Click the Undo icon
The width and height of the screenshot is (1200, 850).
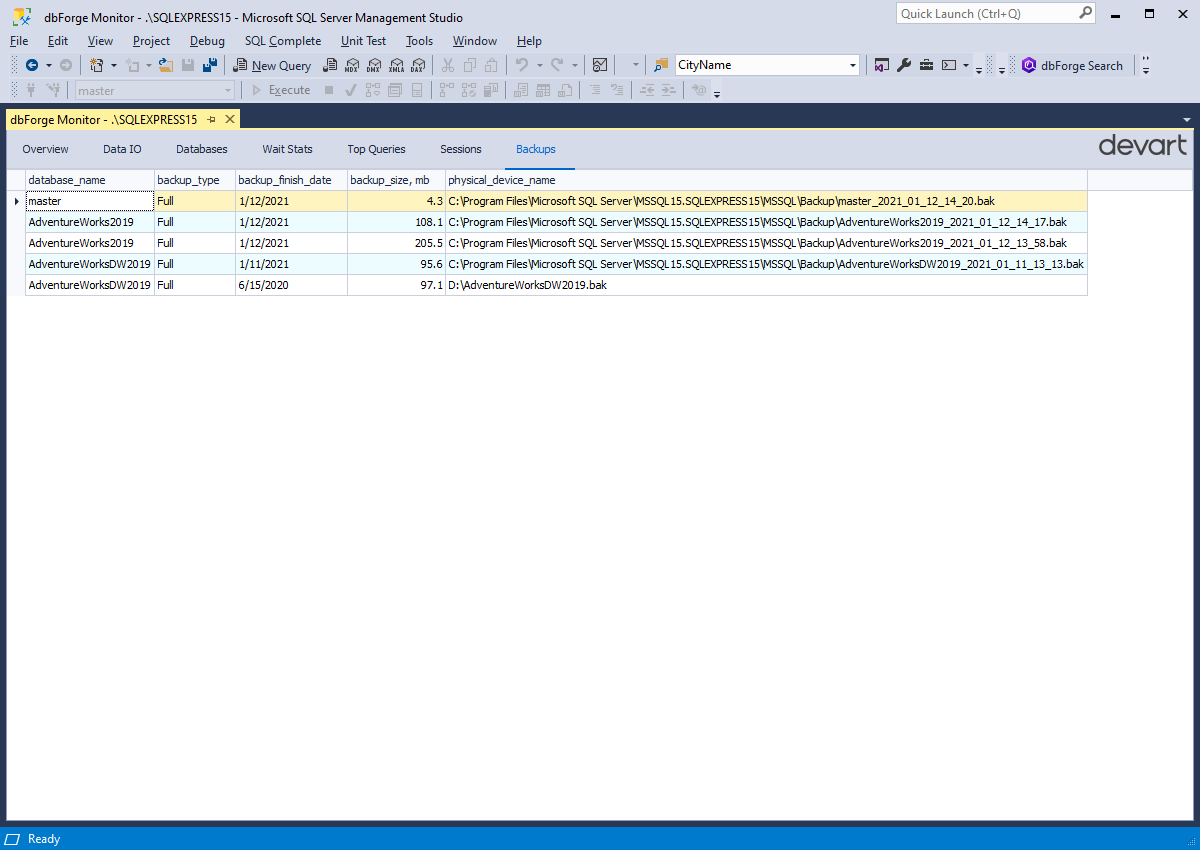[521, 64]
